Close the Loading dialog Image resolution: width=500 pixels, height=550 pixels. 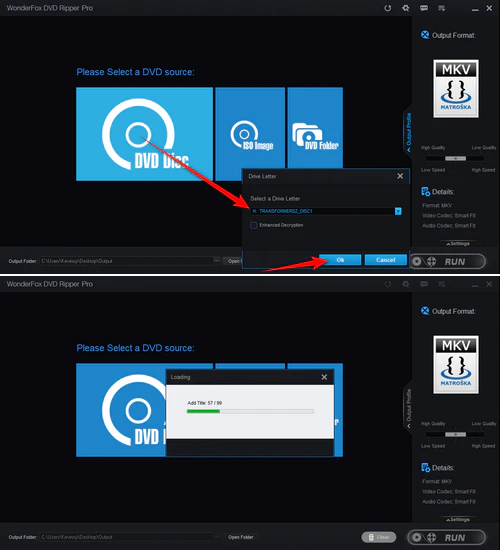324,377
